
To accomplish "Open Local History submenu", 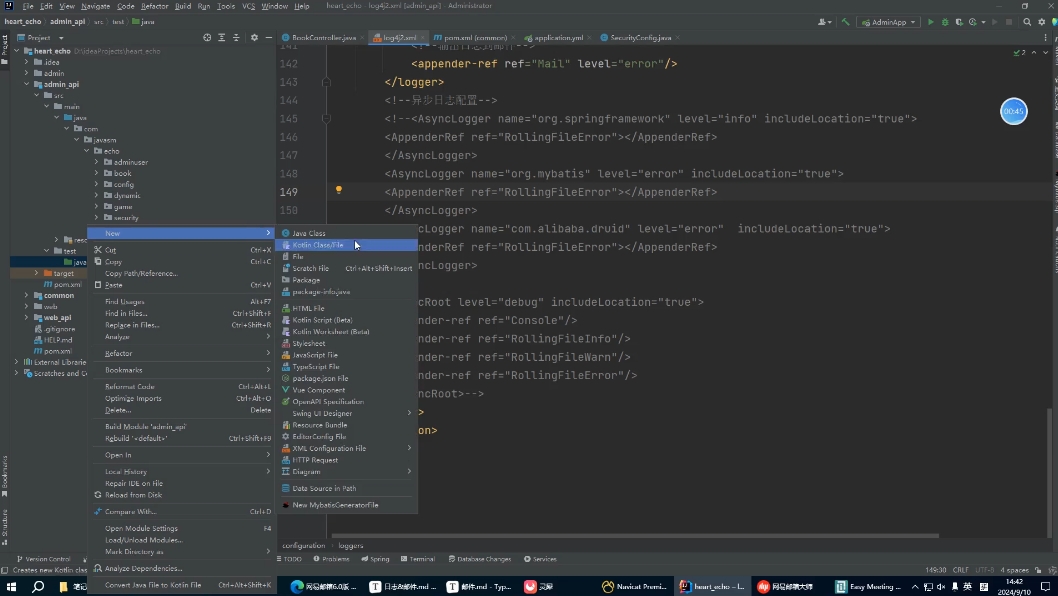I will [181, 472].
